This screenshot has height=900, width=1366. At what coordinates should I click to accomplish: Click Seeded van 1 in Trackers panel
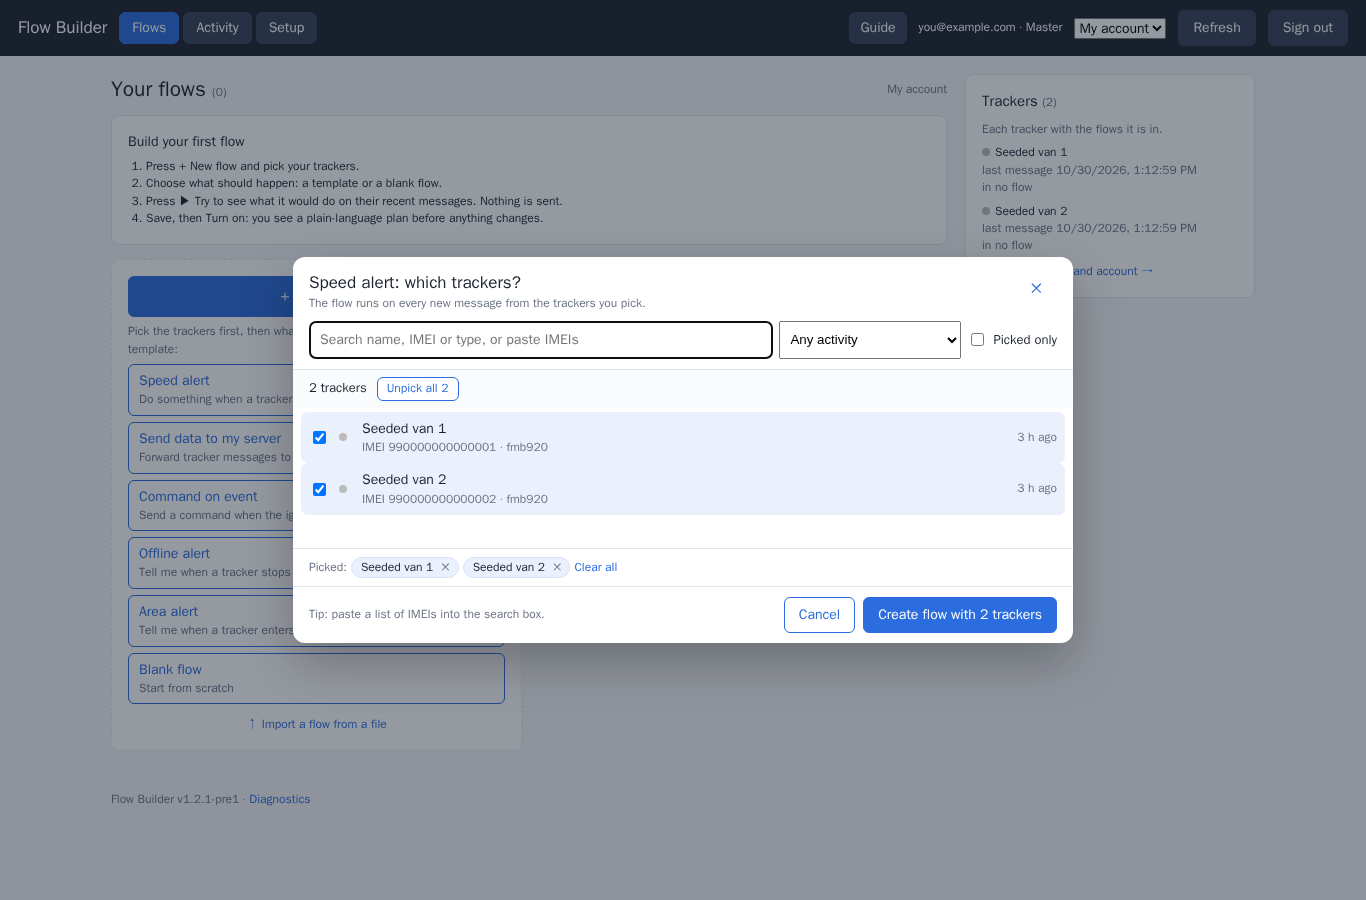click(1031, 152)
